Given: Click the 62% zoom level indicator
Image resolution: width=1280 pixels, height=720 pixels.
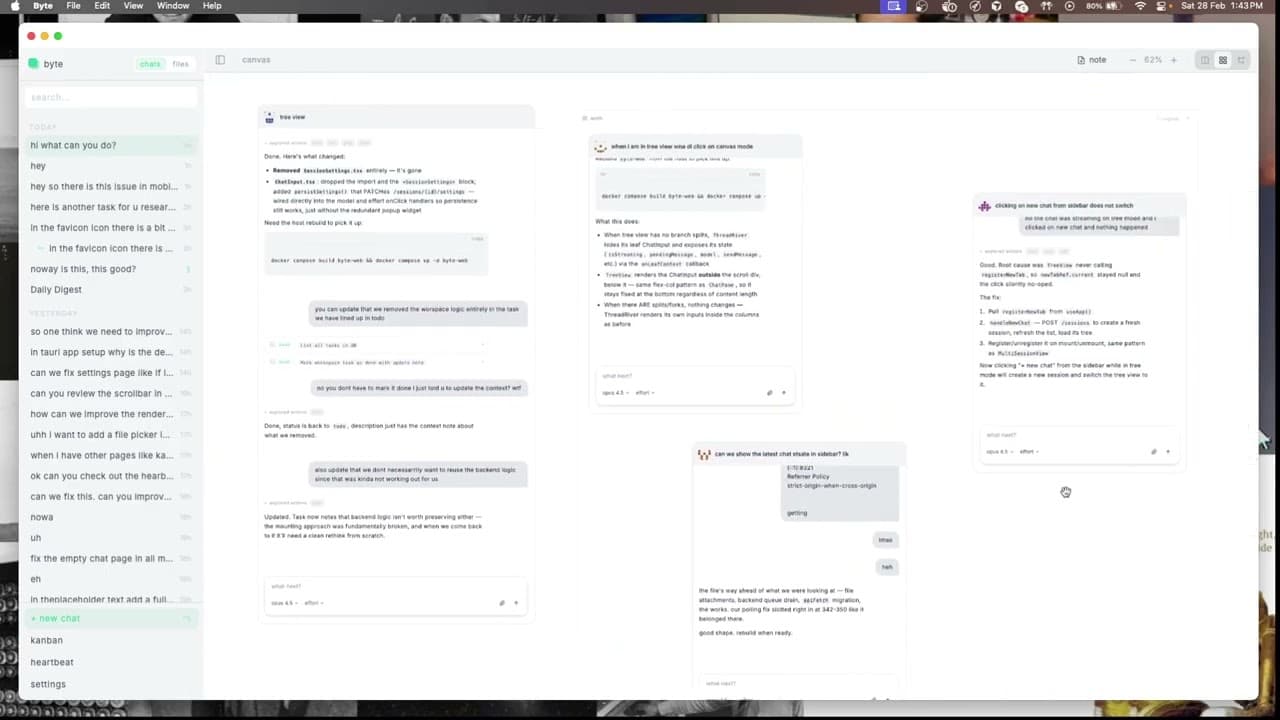Looking at the screenshot, I should (1153, 60).
